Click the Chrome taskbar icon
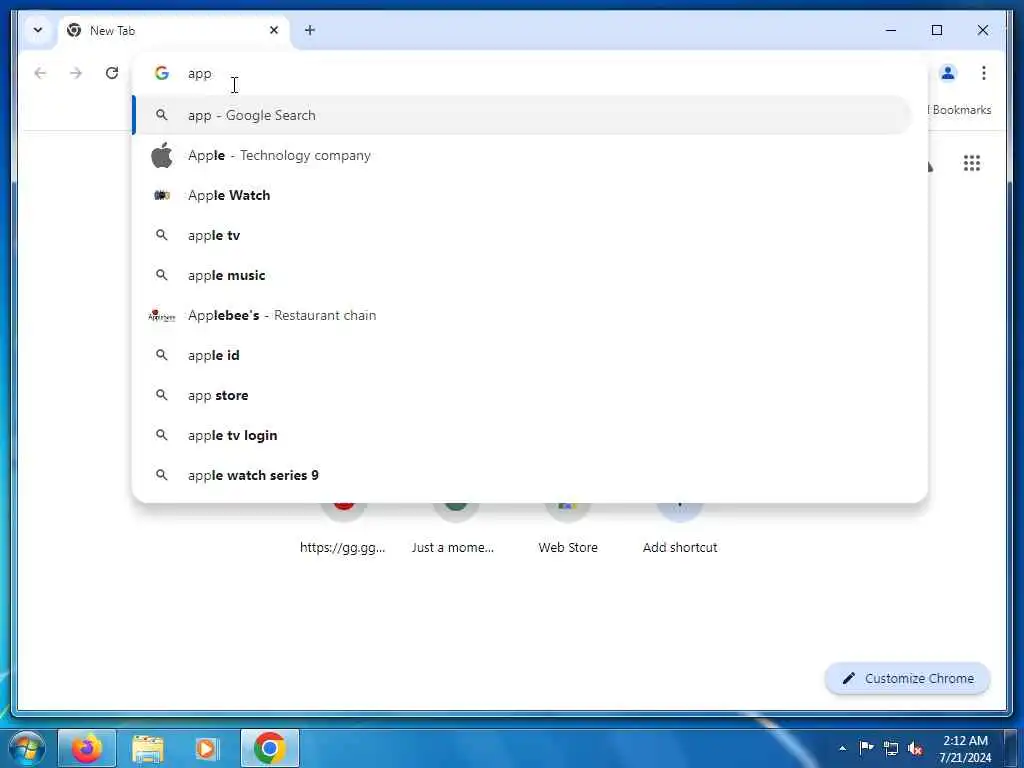Viewport: 1024px width, 768px height. [270, 748]
